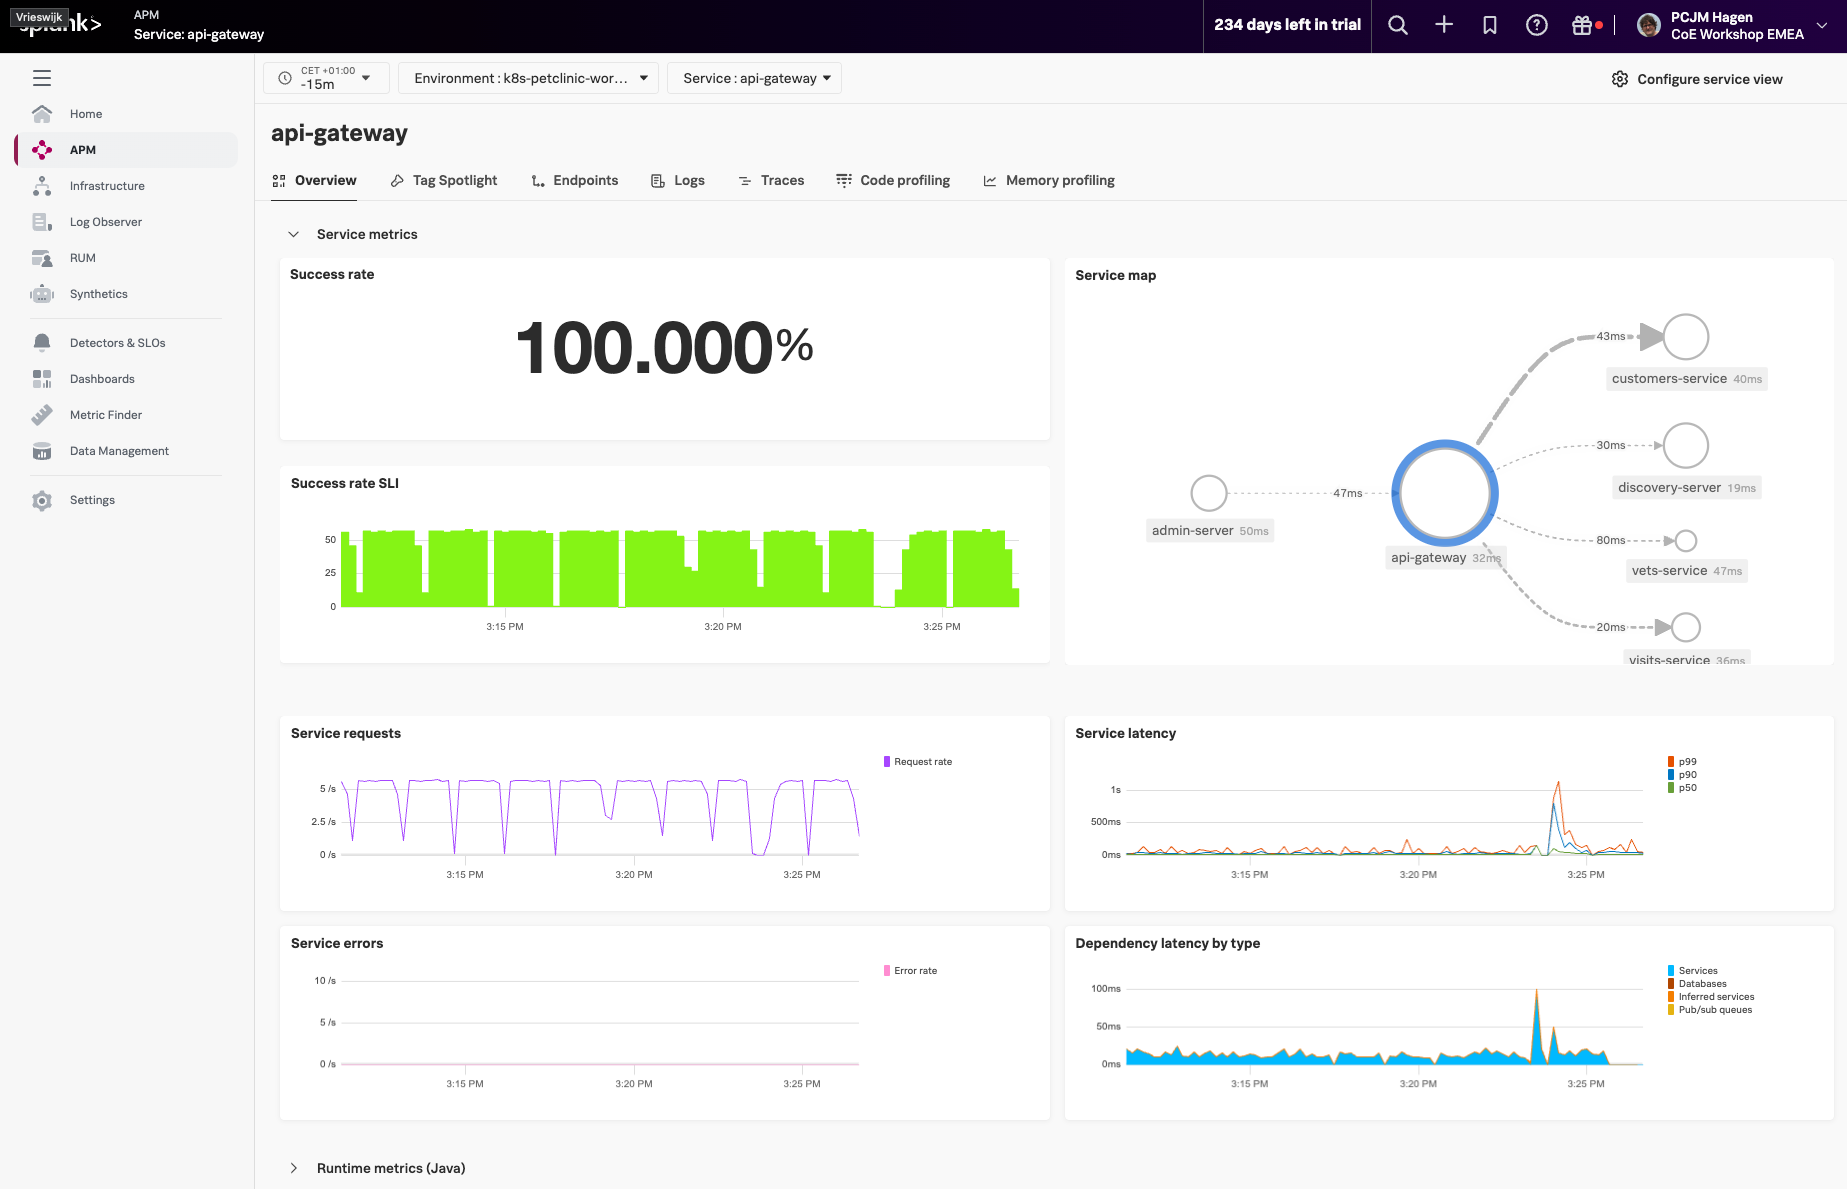Viewport: 1847px width, 1189px height.
Task: Click the gift what's new icon
Action: [x=1581, y=26]
